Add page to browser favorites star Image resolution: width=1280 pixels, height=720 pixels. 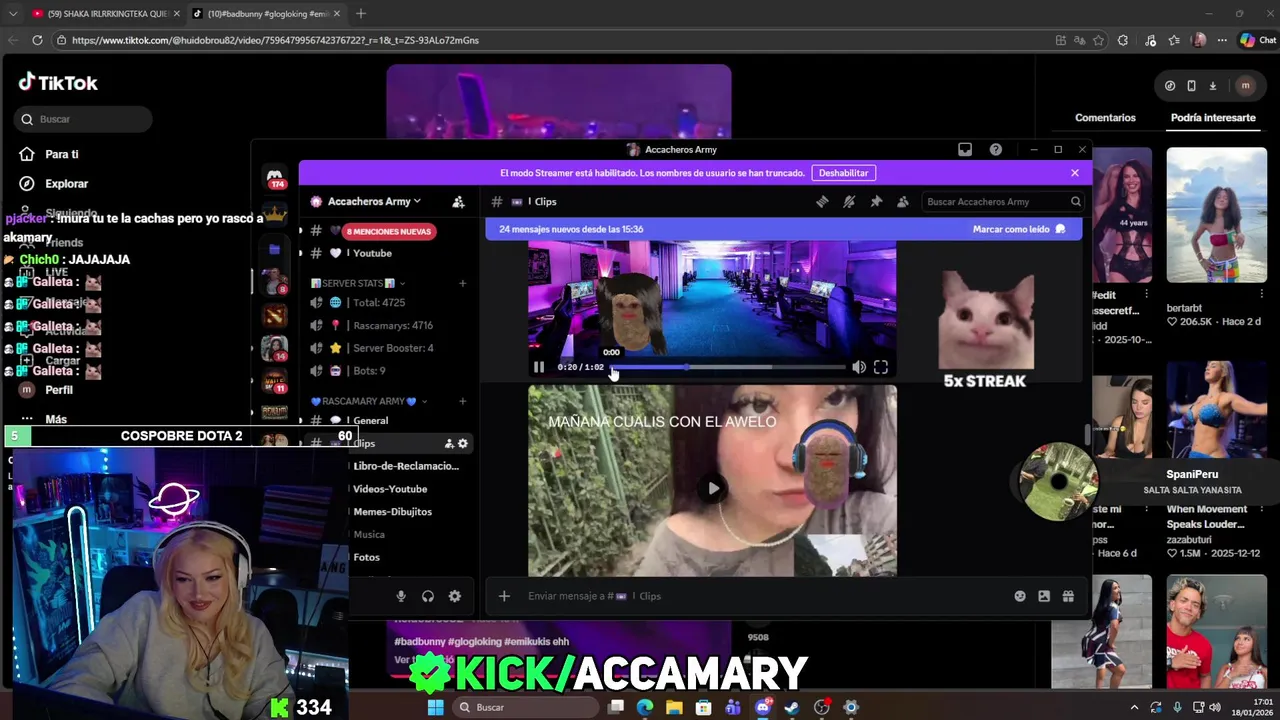1099,40
